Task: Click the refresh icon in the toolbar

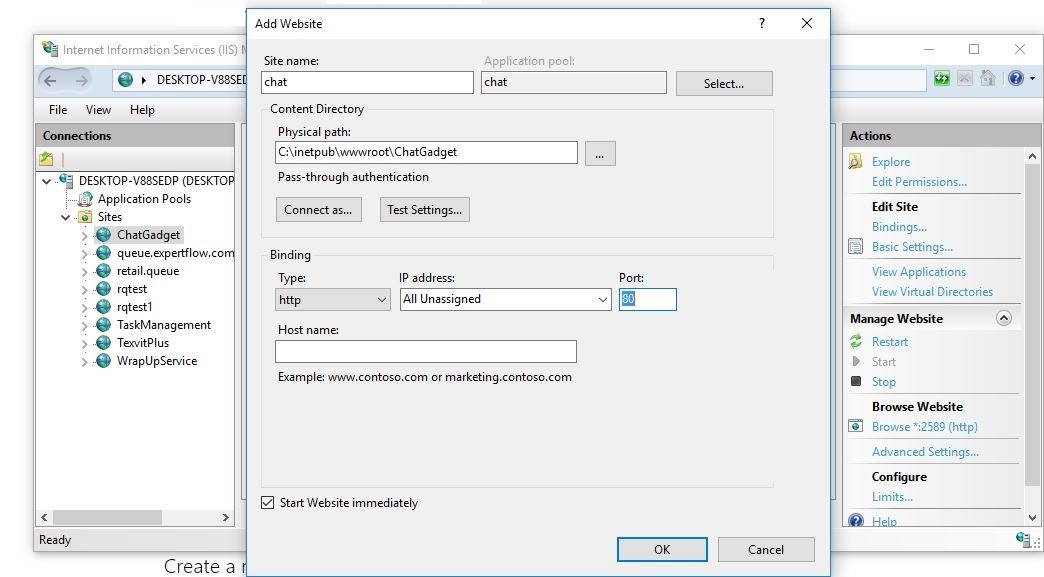Action: pos(941,79)
